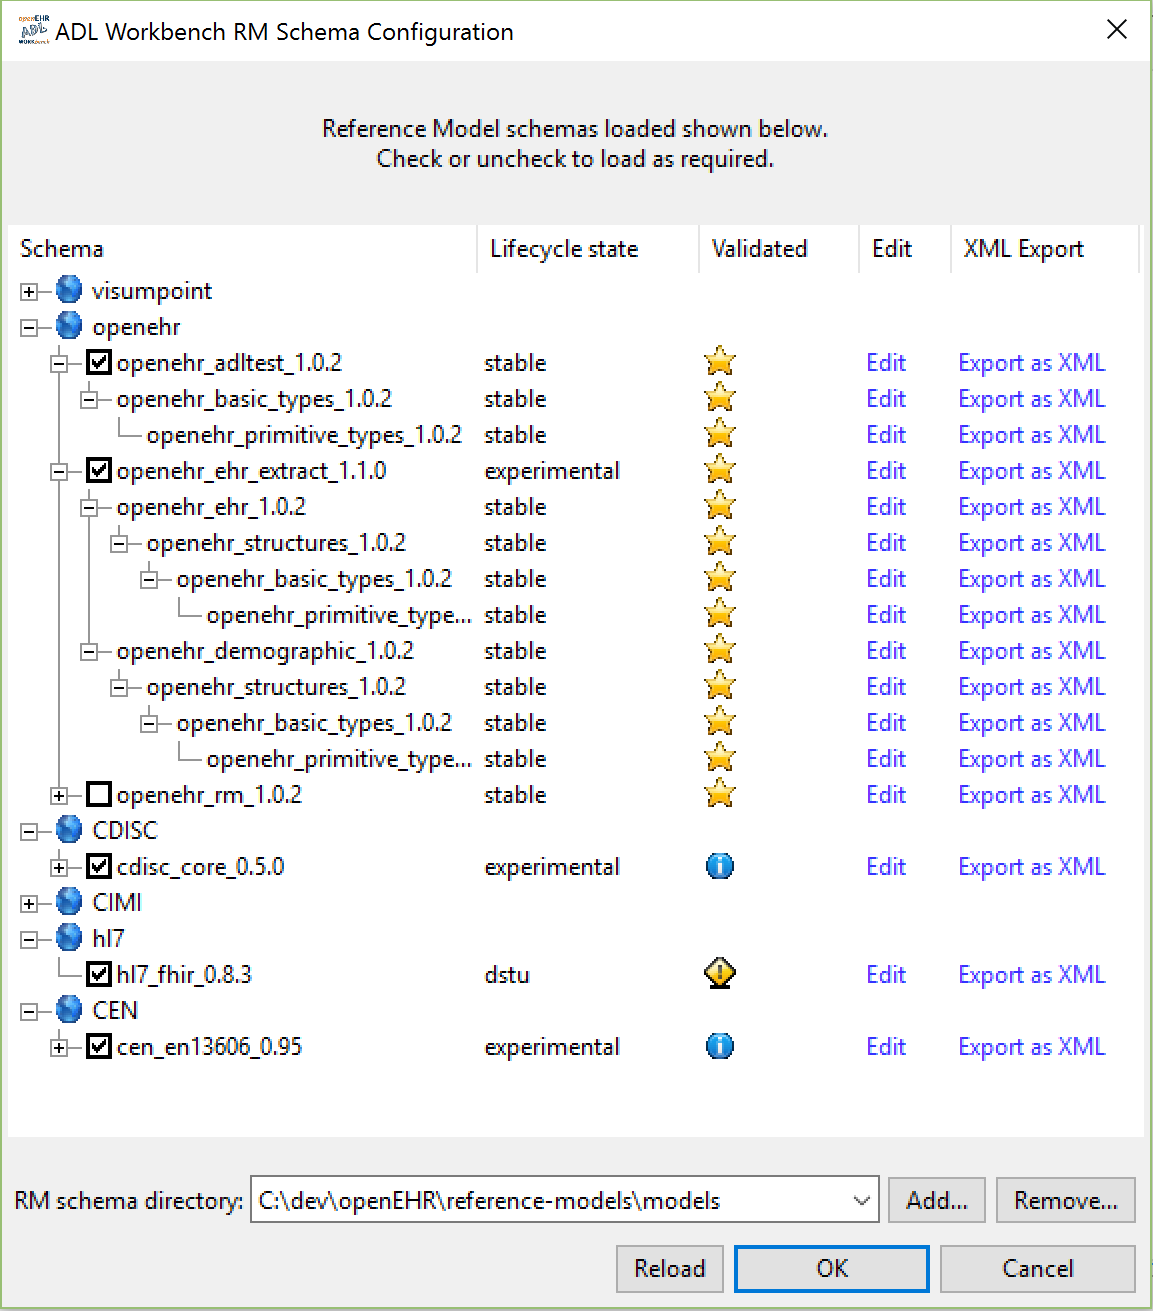The height and width of the screenshot is (1311, 1153).
Task: Expand the CIMI node
Action: tap(29, 904)
